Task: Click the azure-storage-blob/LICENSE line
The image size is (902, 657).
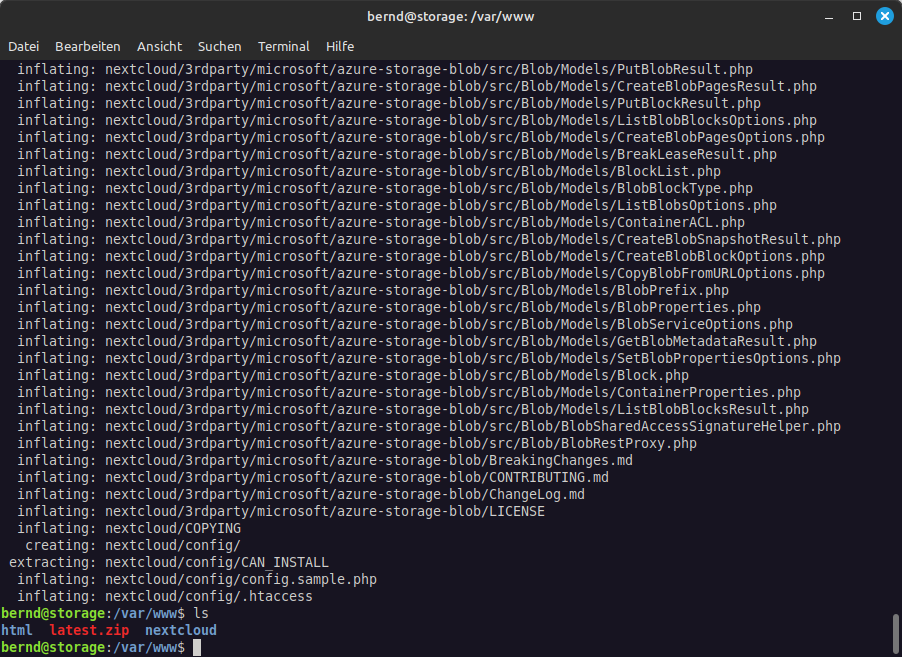Action: 281,511
